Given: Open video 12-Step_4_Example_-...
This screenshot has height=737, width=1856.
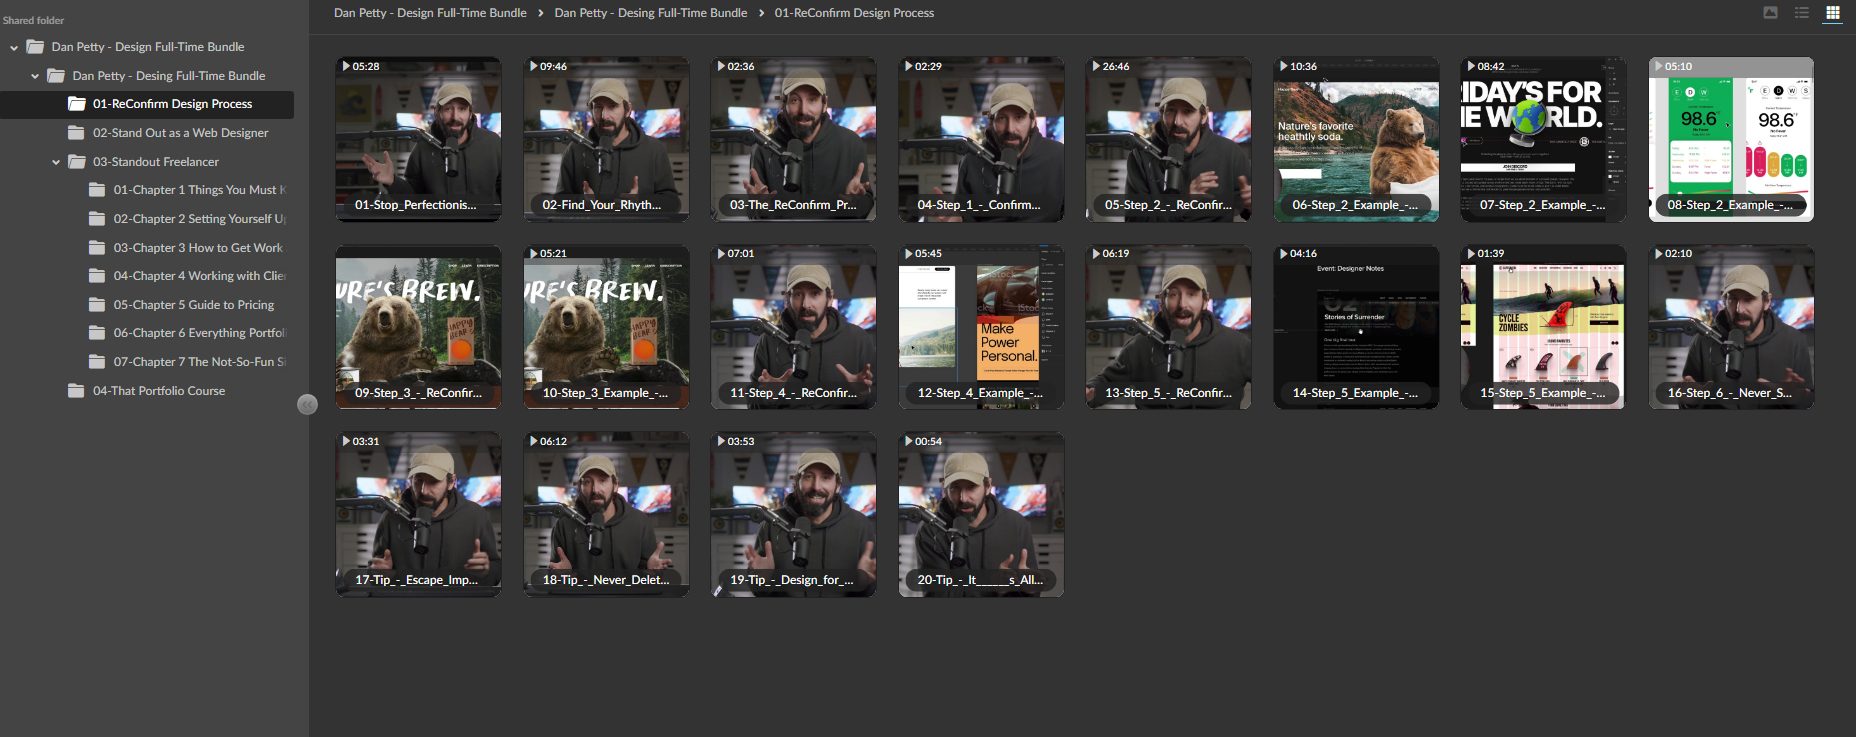Looking at the screenshot, I should click(981, 327).
